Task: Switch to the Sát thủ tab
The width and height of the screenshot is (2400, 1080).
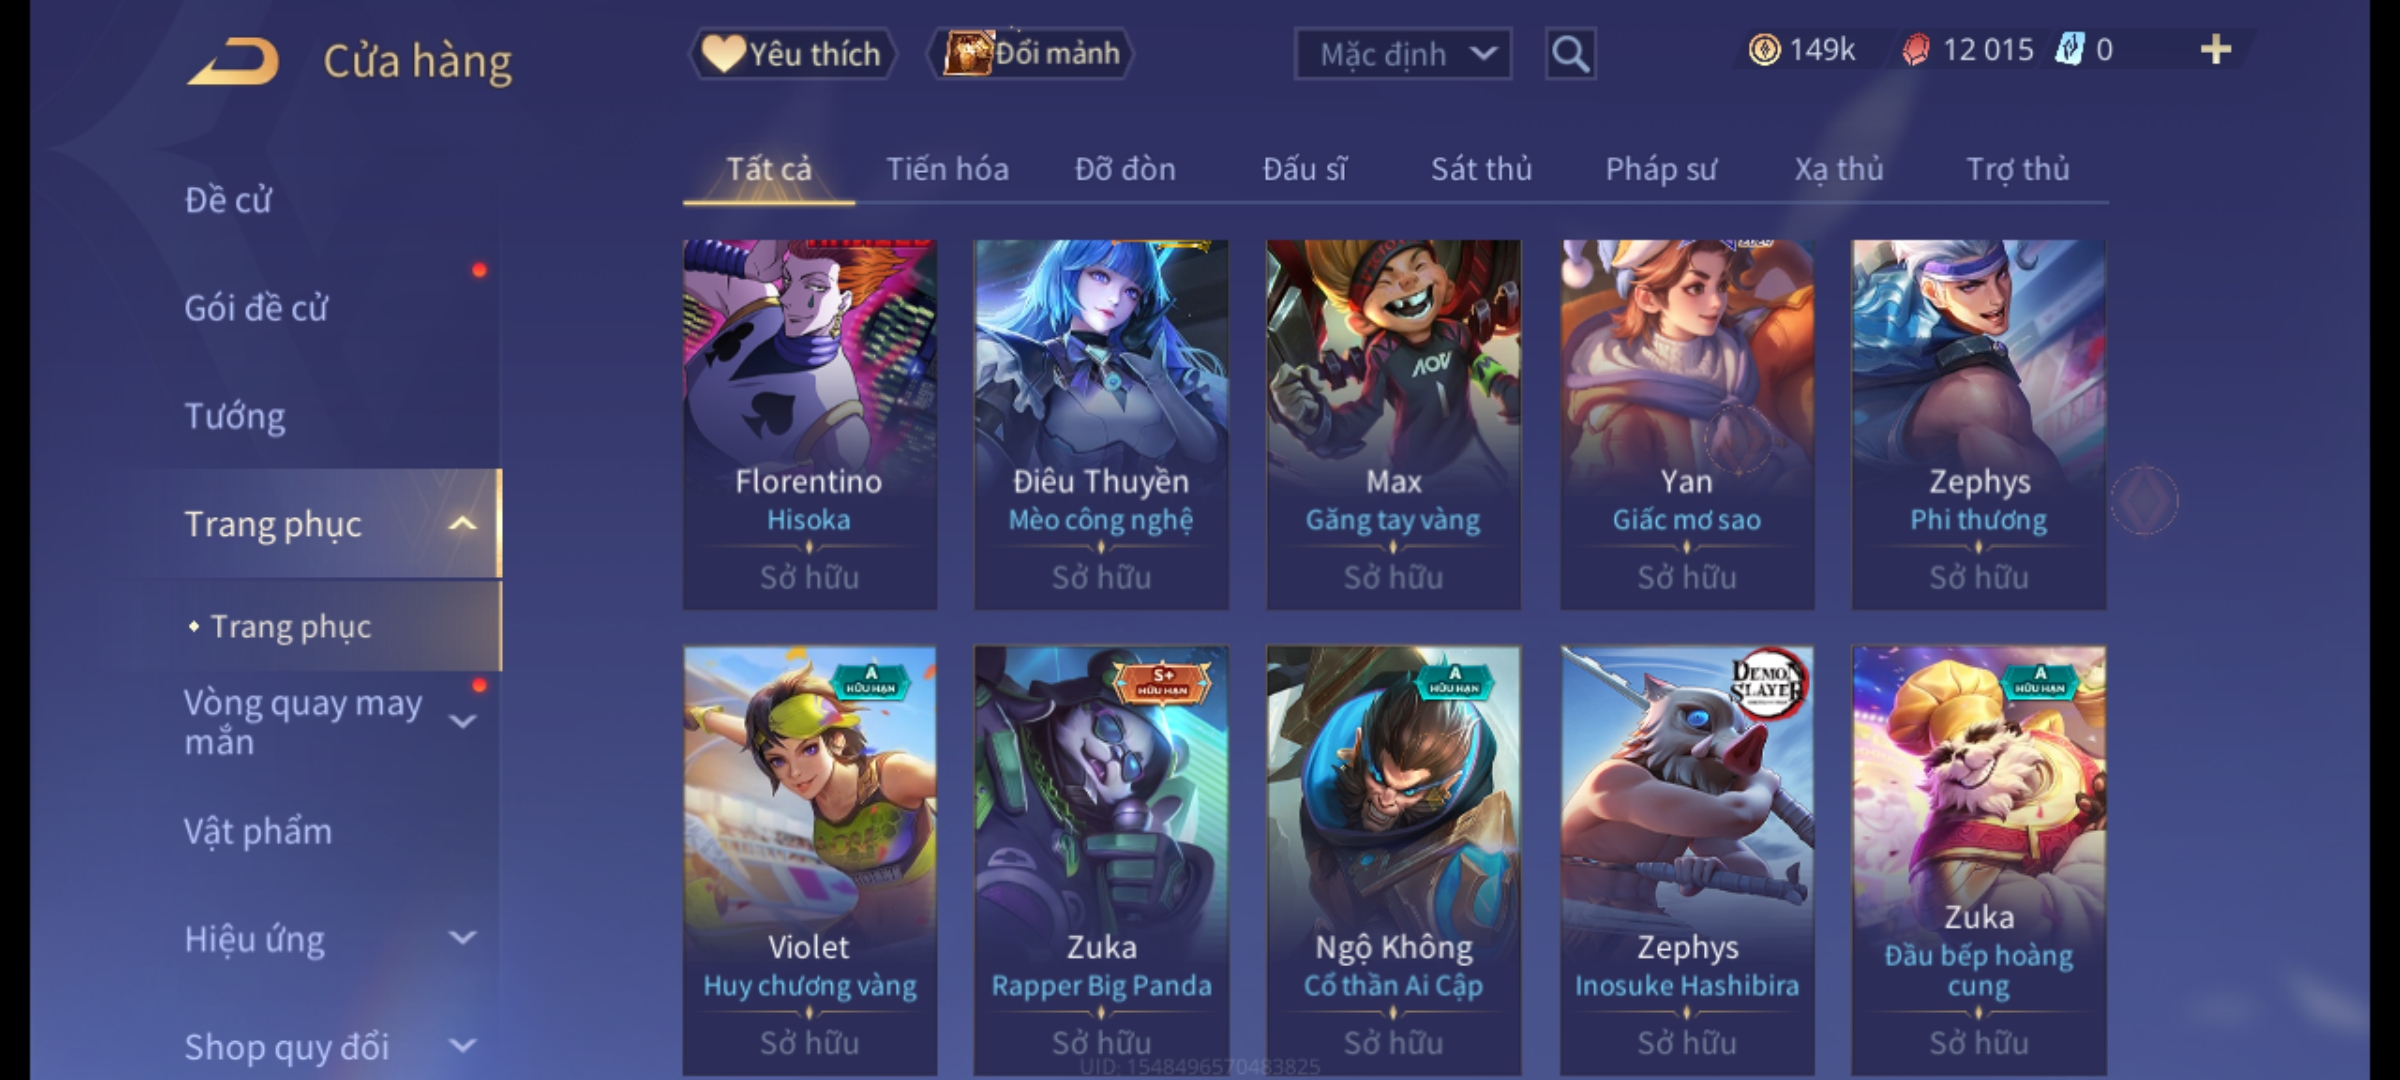Action: [1481, 169]
